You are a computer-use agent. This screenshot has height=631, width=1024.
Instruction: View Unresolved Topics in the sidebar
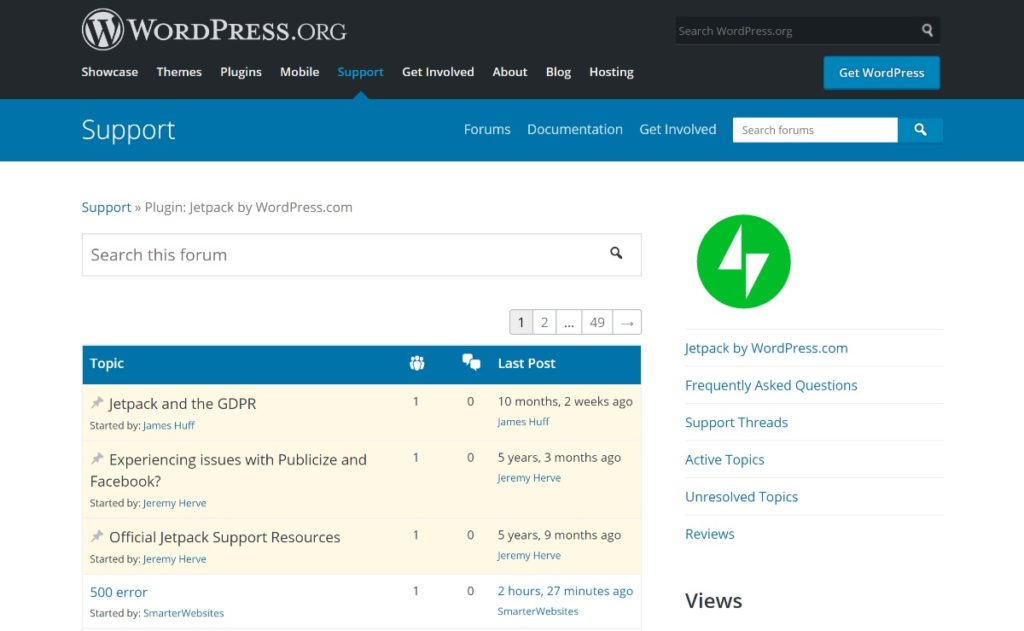pyautogui.click(x=741, y=496)
